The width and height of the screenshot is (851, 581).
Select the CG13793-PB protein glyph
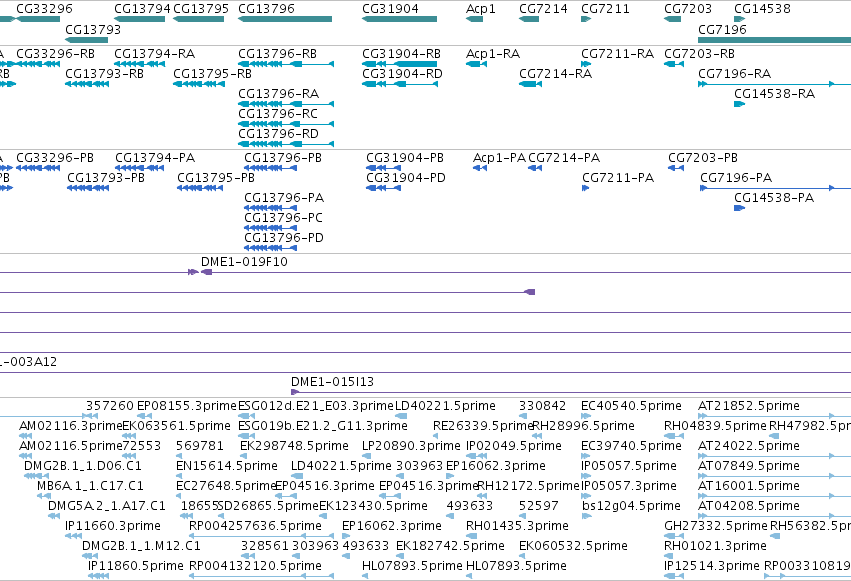[x=88, y=188]
